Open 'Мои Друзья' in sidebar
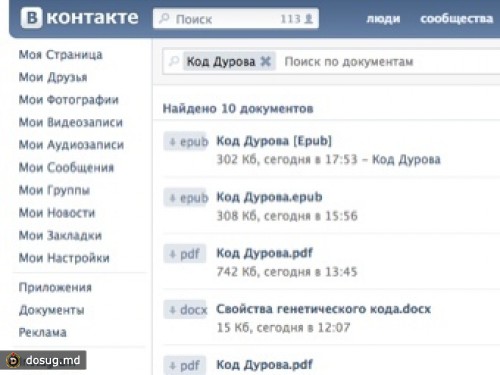This screenshot has height=375, width=500. (x=53, y=77)
